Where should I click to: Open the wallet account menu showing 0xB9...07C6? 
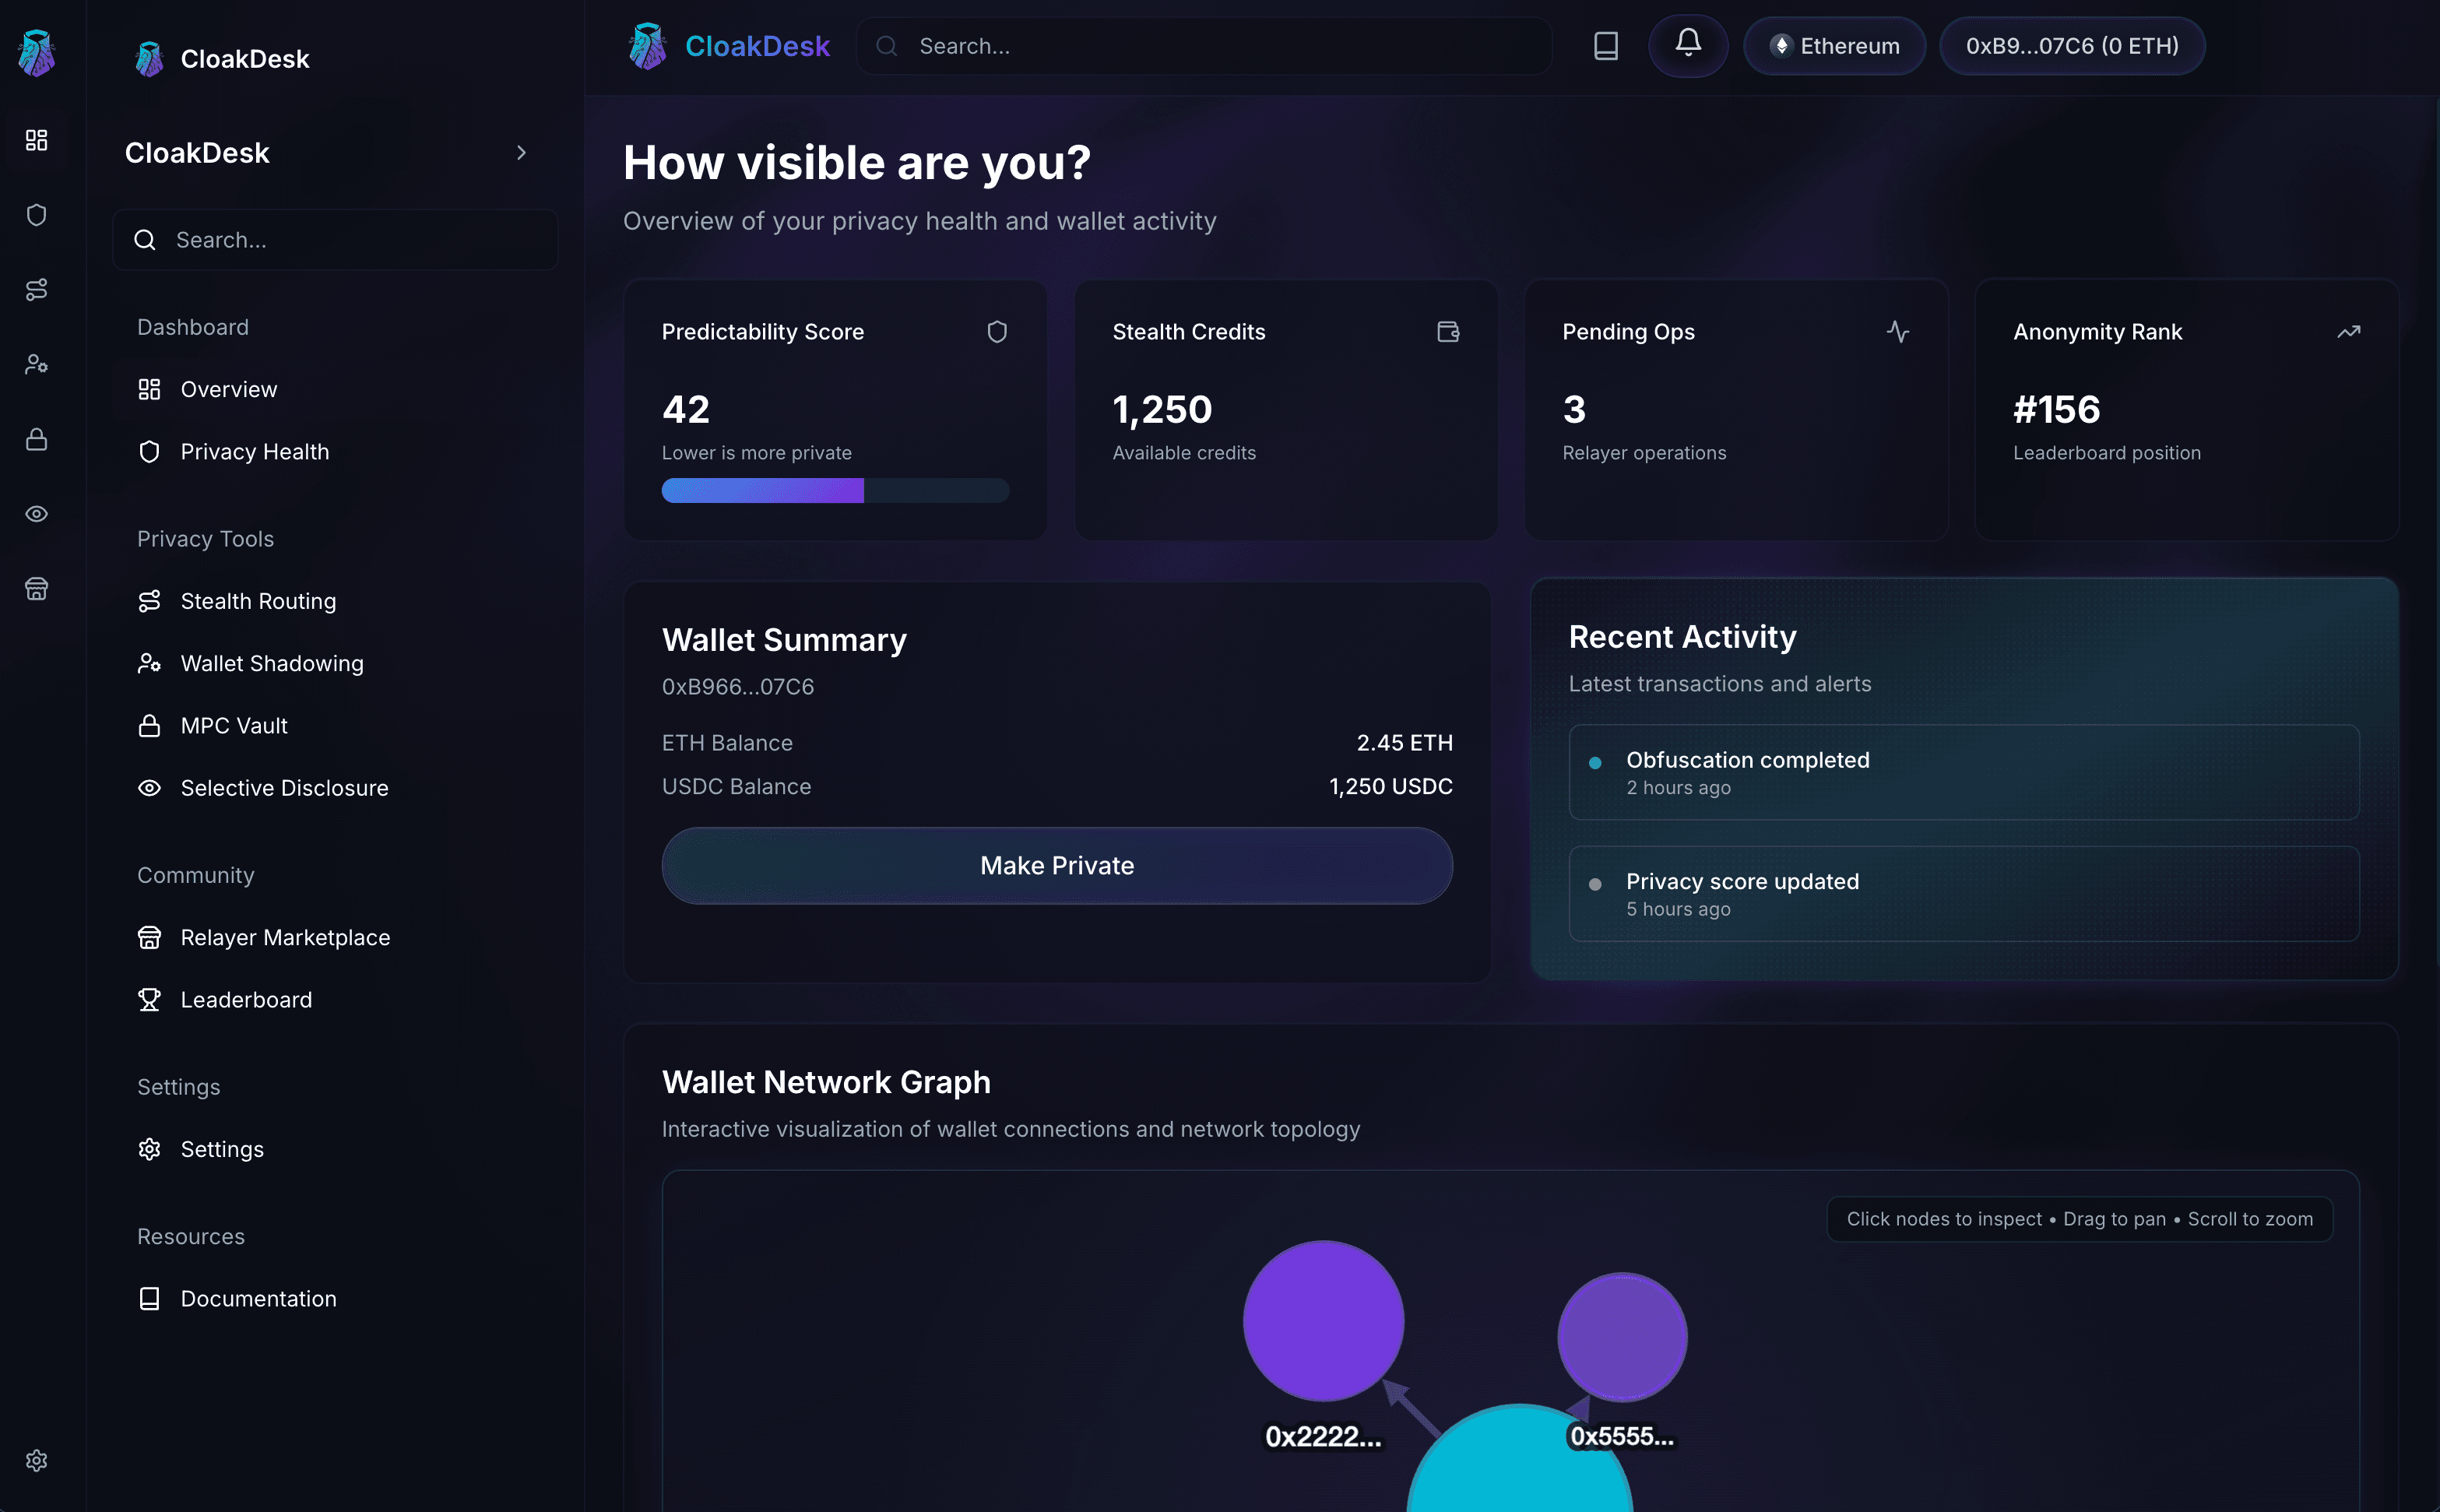[x=2071, y=45]
